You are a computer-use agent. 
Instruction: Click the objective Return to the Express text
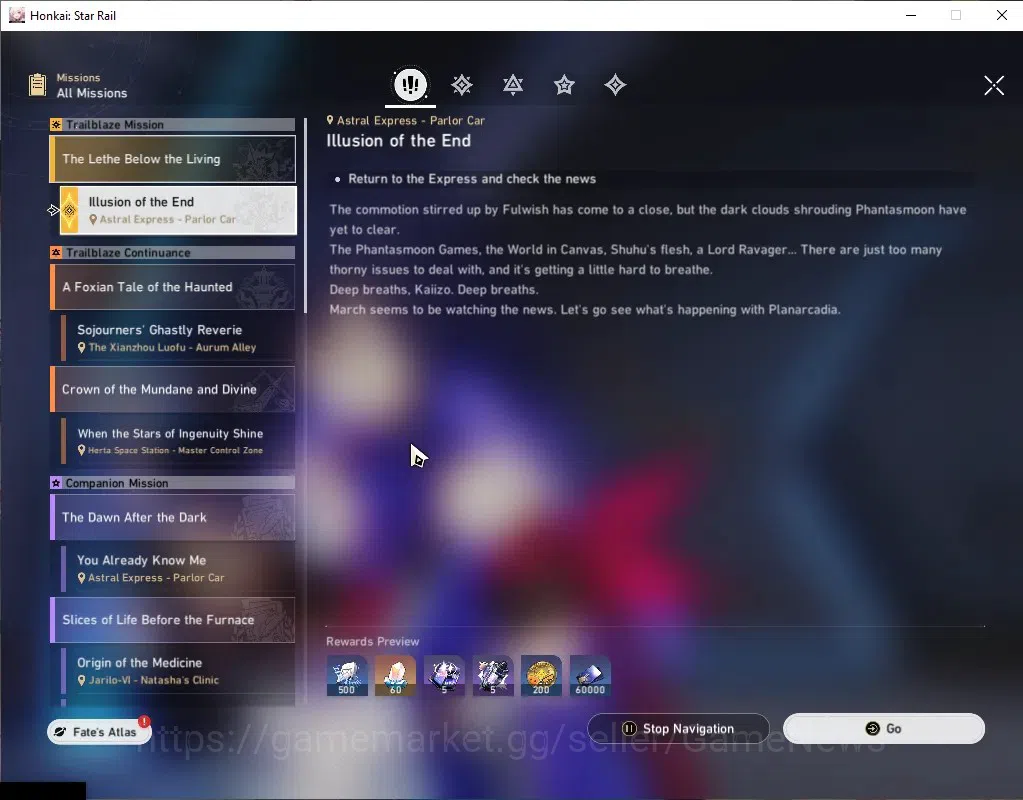pyautogui.click(x=472, y=179)
